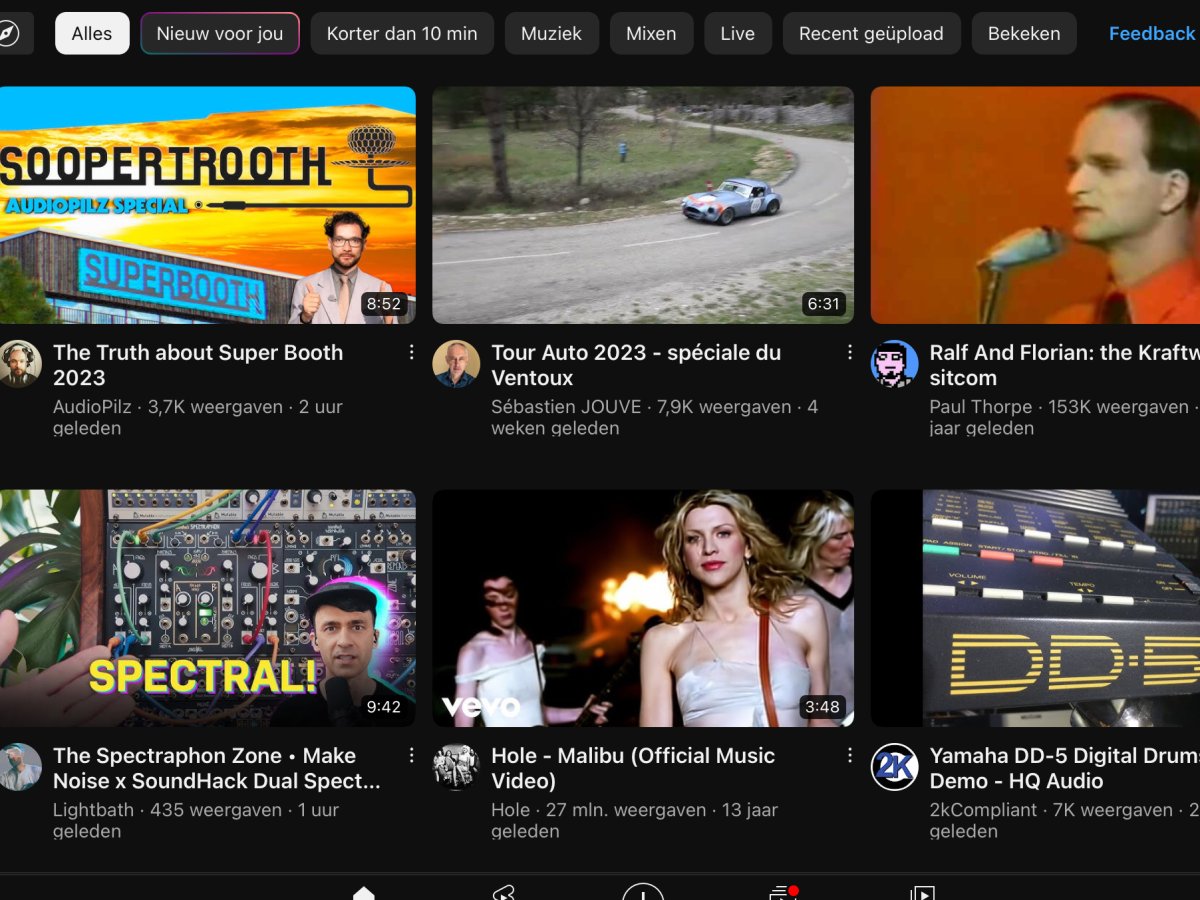Open title Tour Auto 2023 spéciale du Ventoux
The width and height of the screenshot is (1200, 900).
(636, 365)
